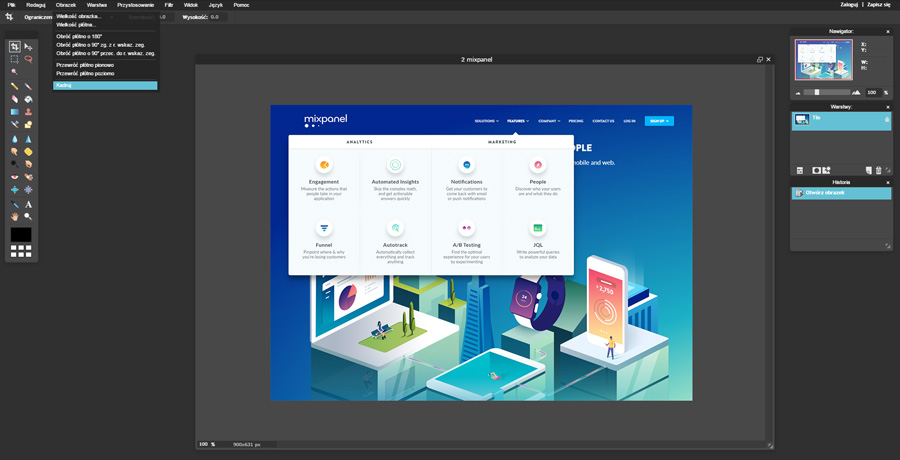Open the Plik menu
Viewport: 900px width, 460px height.
coord(11,5)
